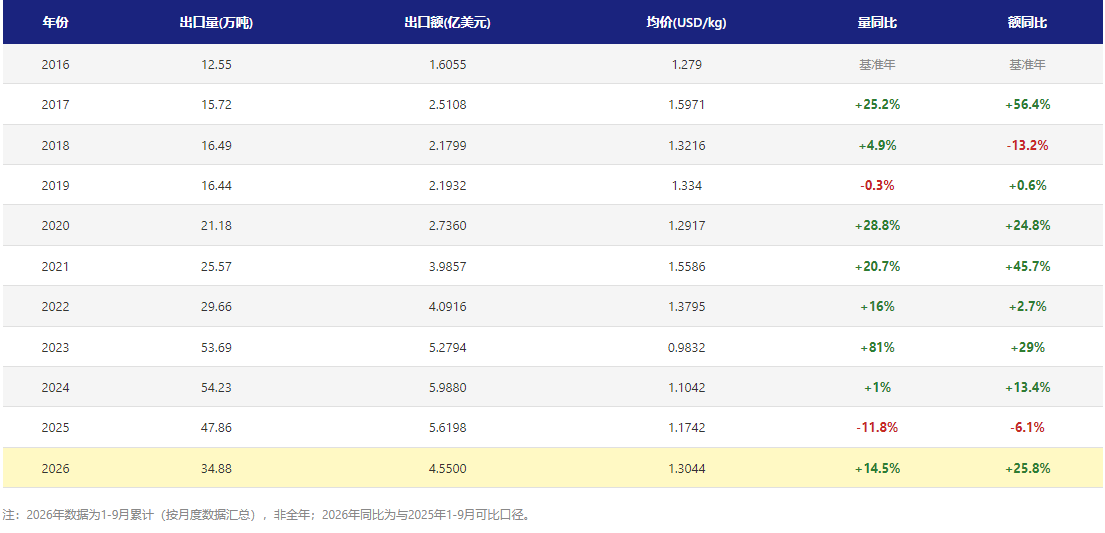This screenshot has width=1105, height=533.
Task: Select the highlighted 2026 year cell
Action: click(x=56, y=468)
